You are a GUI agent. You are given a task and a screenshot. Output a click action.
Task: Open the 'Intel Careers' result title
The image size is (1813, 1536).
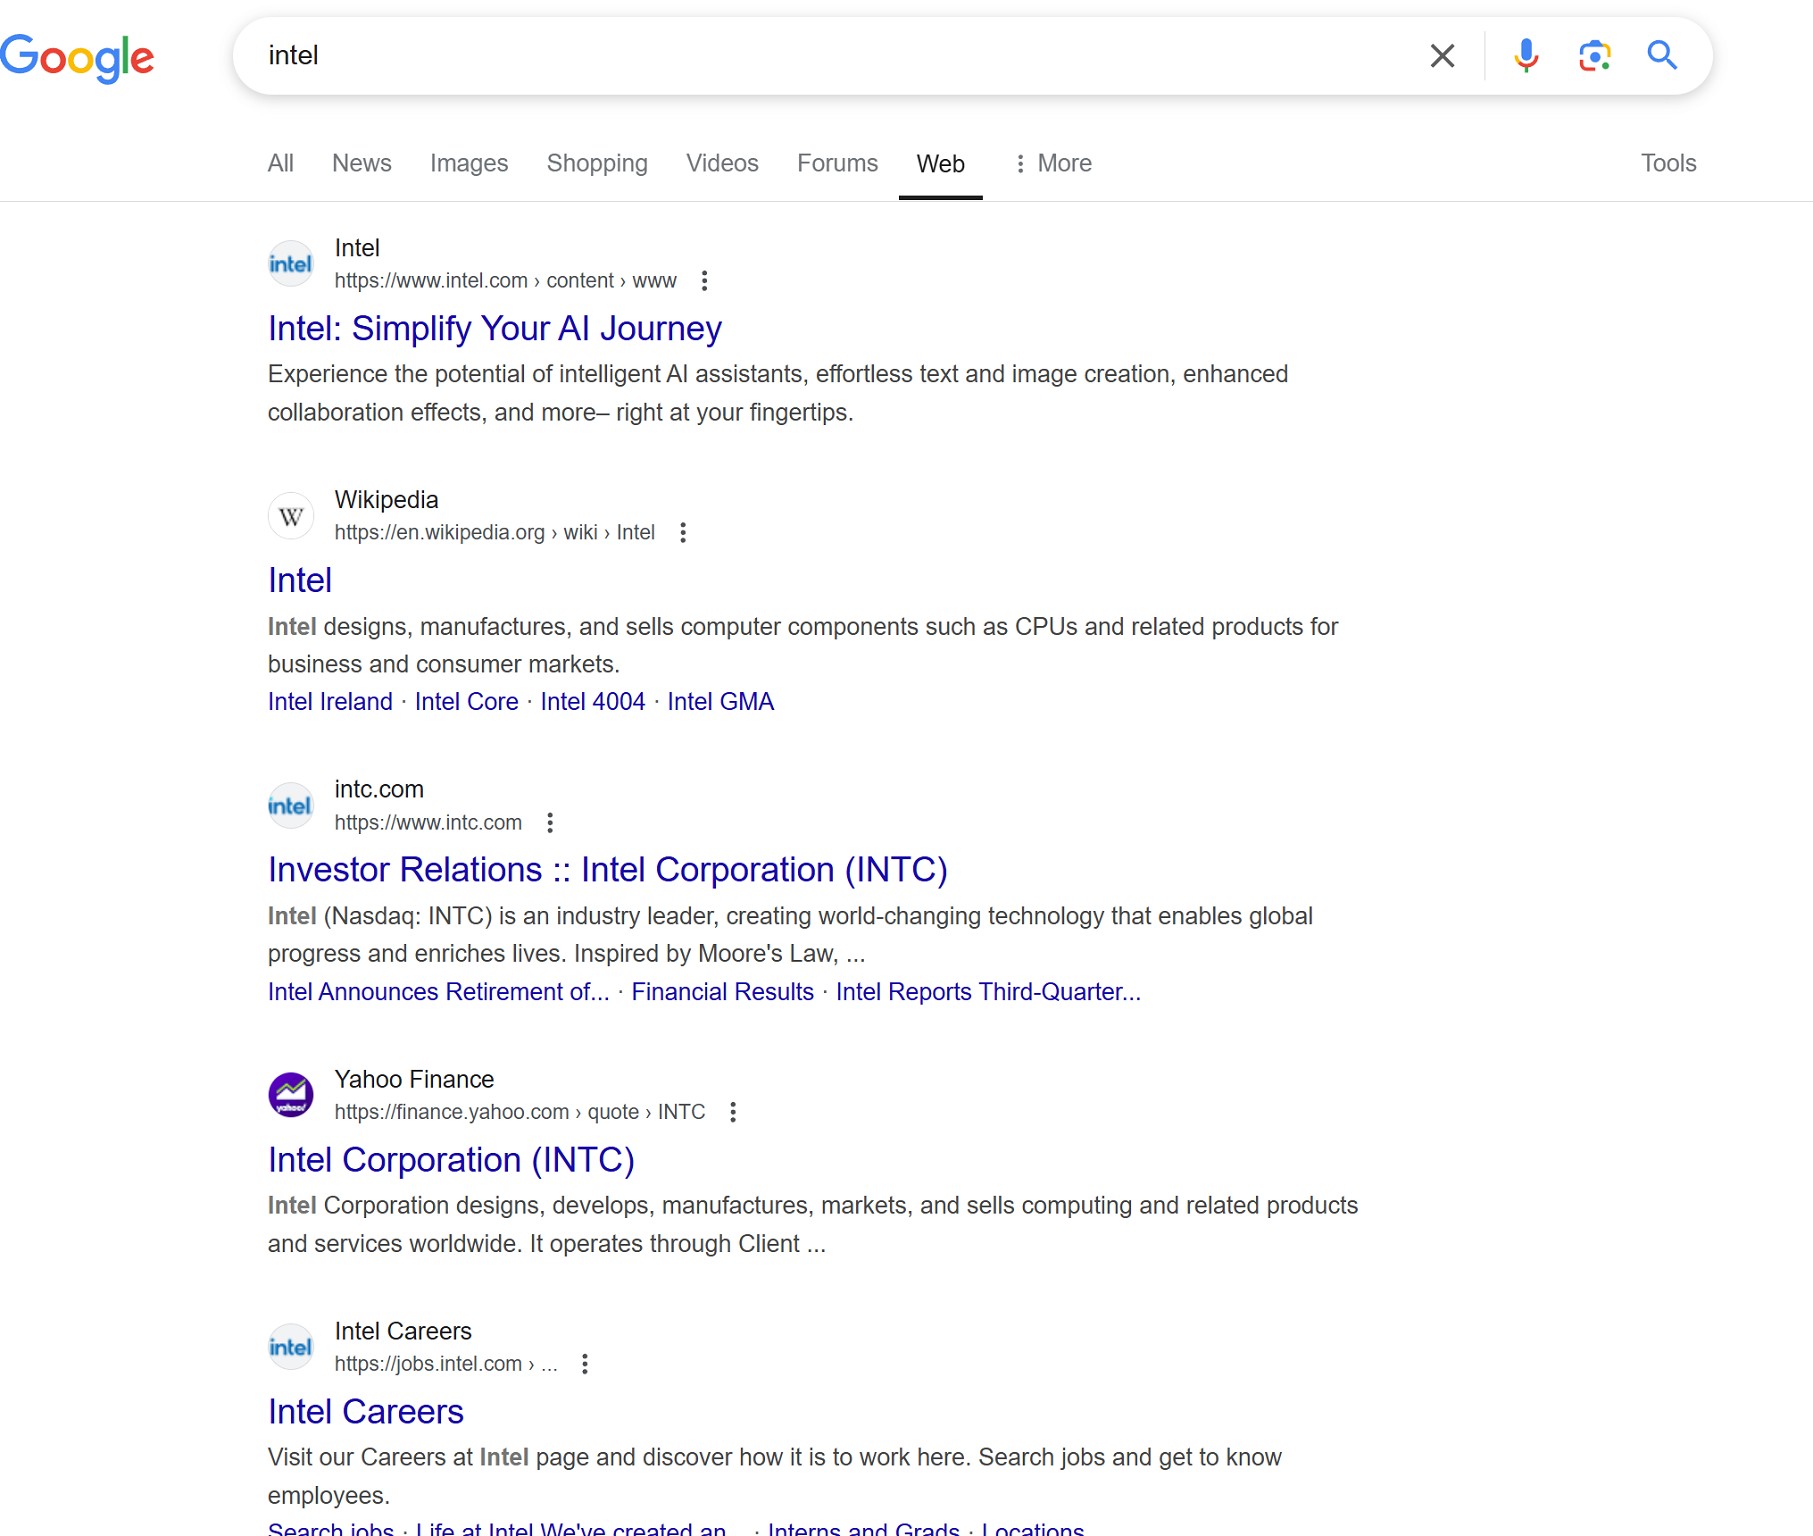366,1412
